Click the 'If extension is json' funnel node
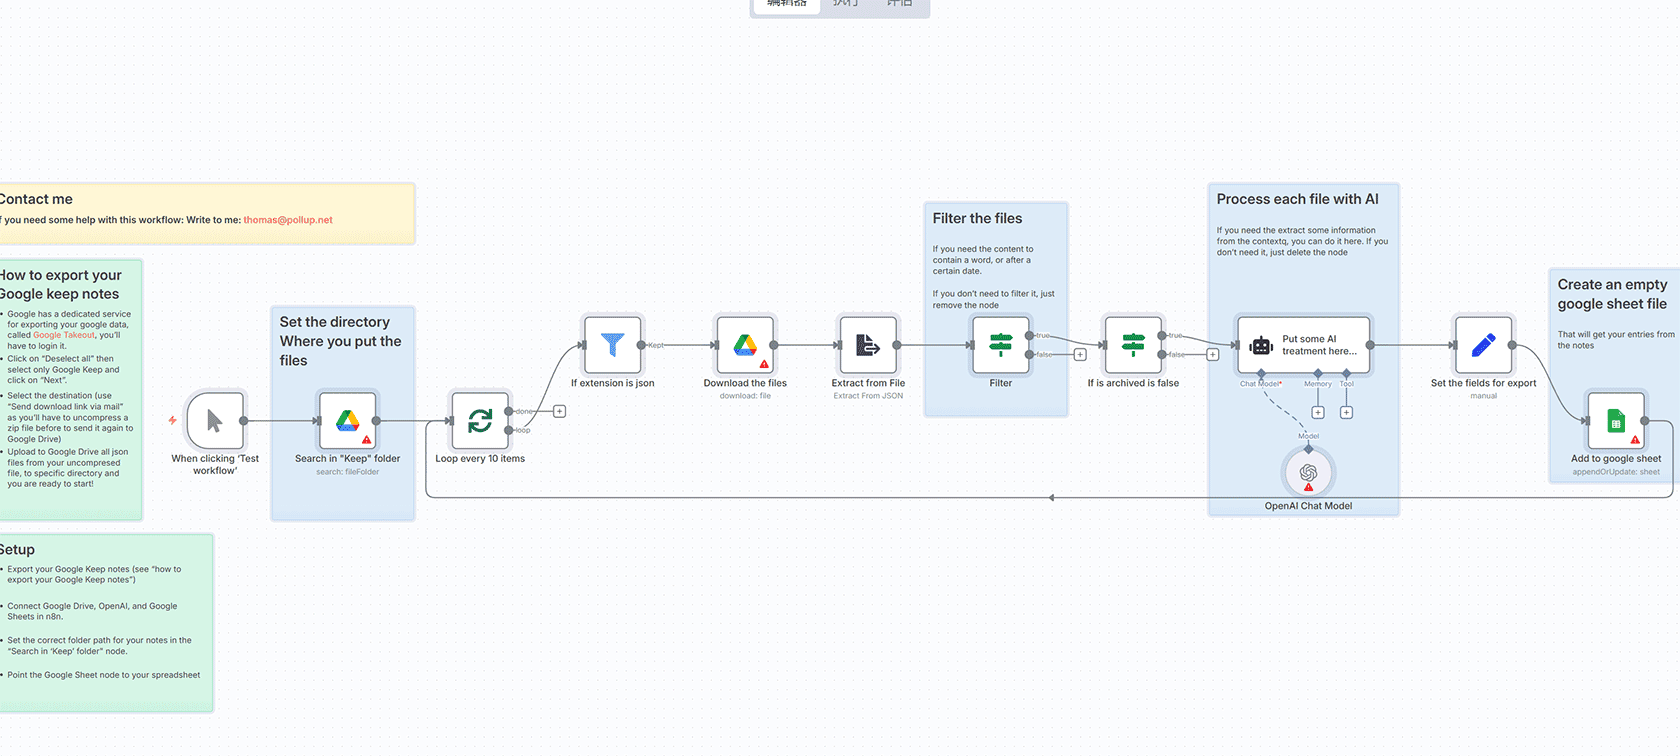The width and height of the screenshot is (1680, 756). (x=612, y=345)
